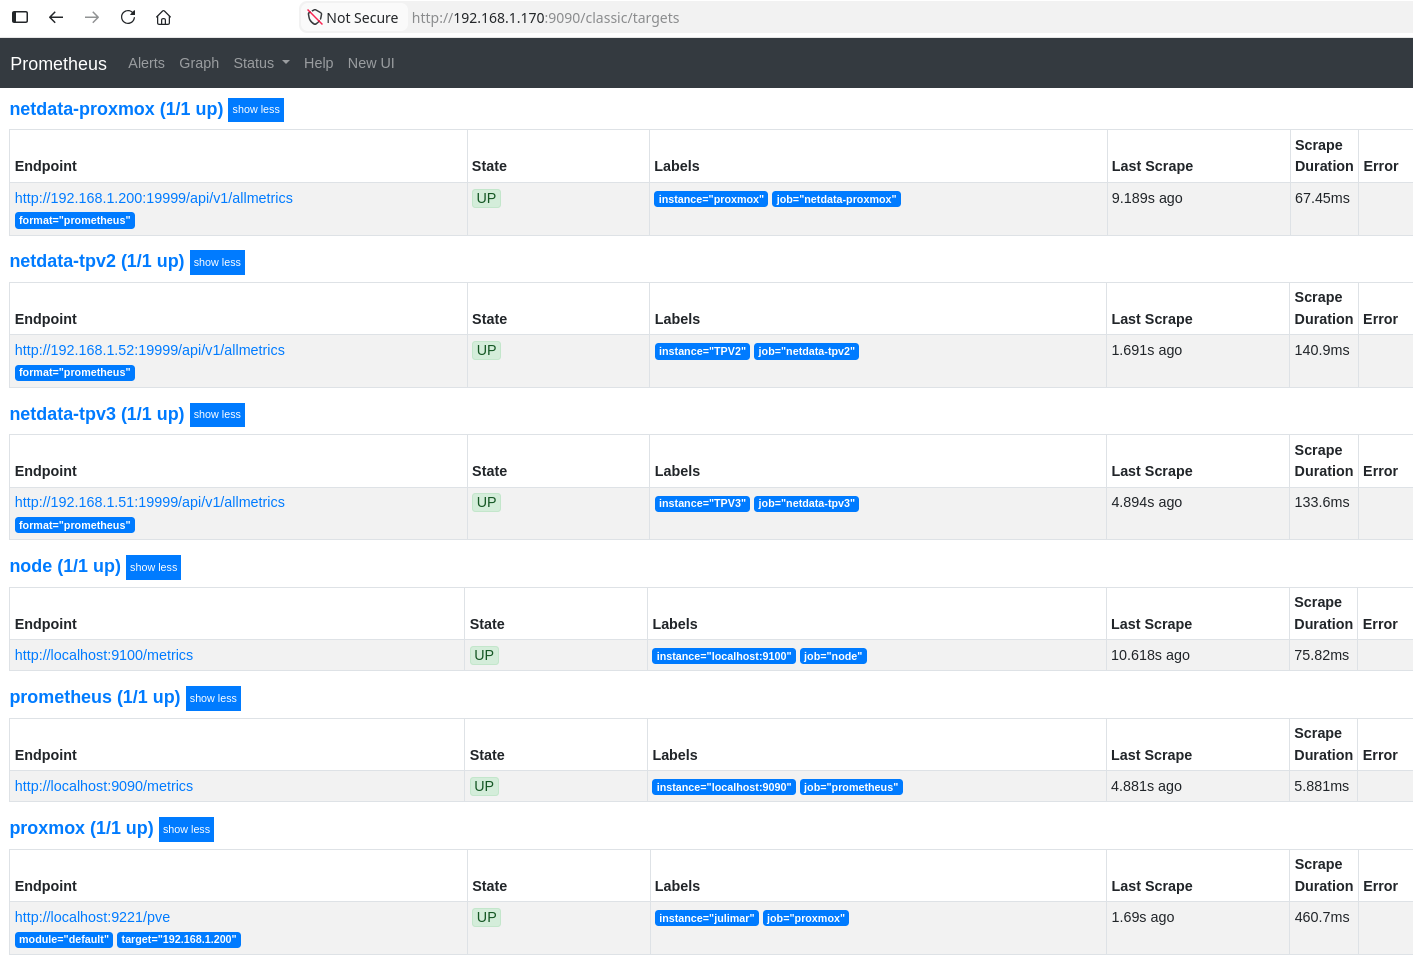Collapse the node group via show less
The height and width of the screenshot is (978, 1413).
pyautogui.click(x=153, y=567)
